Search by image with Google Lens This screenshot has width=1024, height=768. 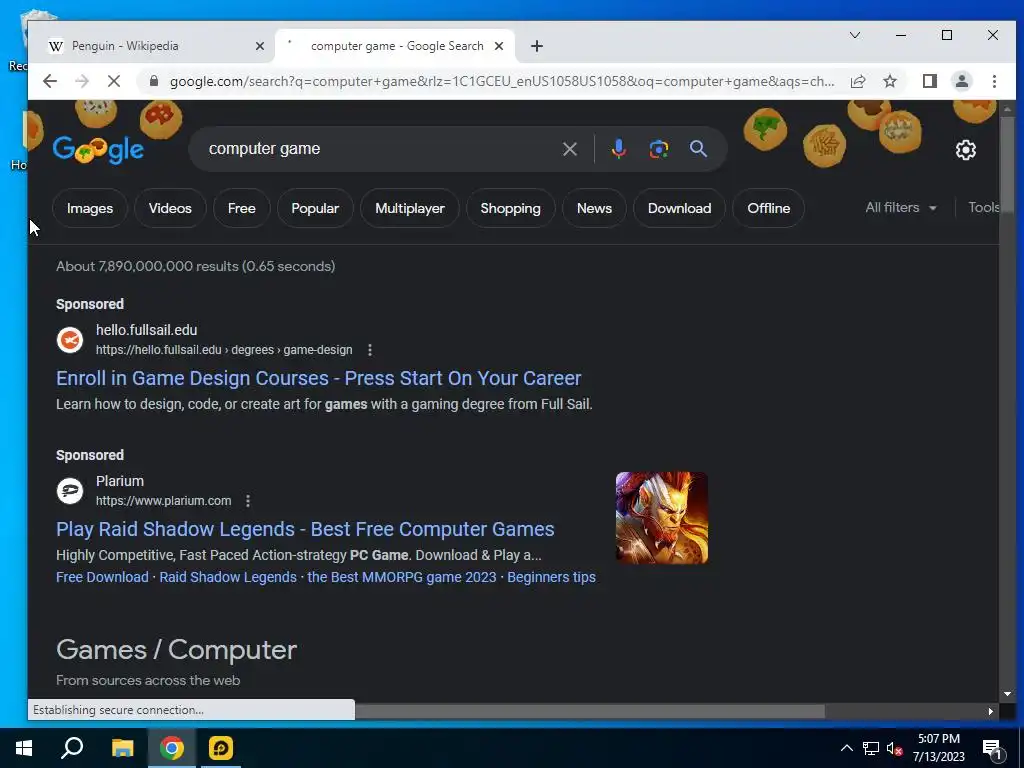[x=658, y=149]
